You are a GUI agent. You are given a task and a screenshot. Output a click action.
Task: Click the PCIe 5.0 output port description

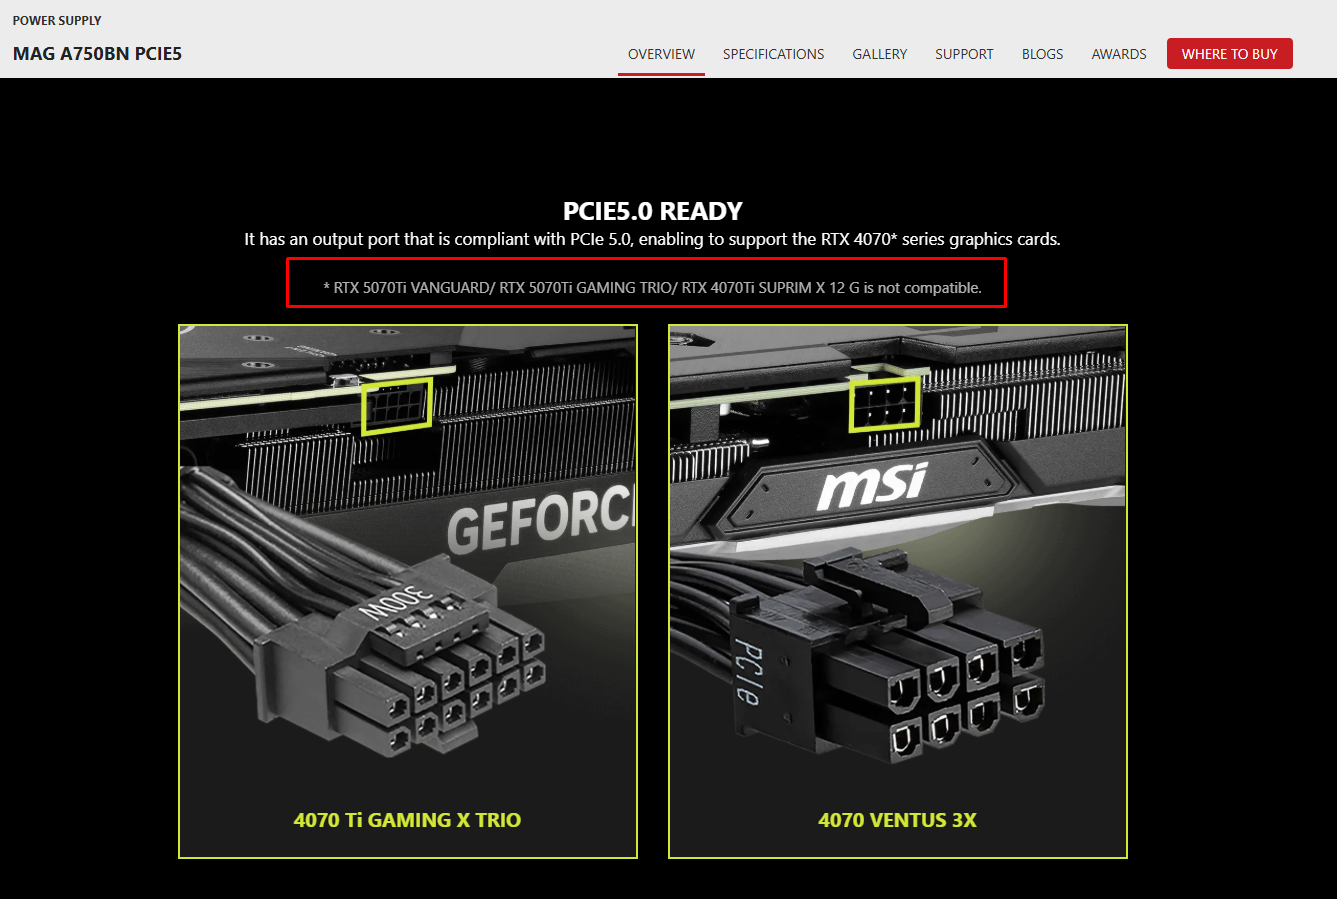[652, 239]
